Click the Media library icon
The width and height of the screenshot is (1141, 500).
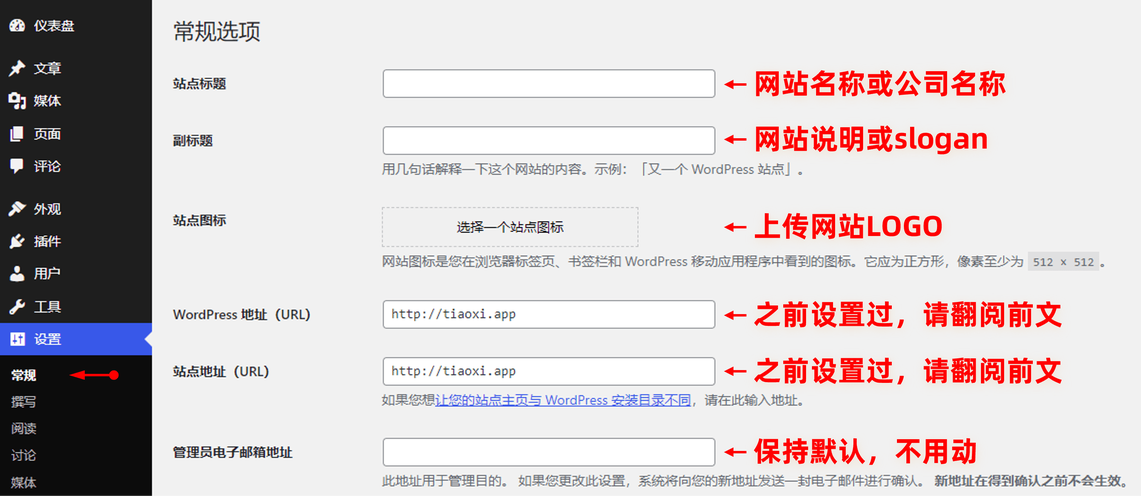coord(17,101)
